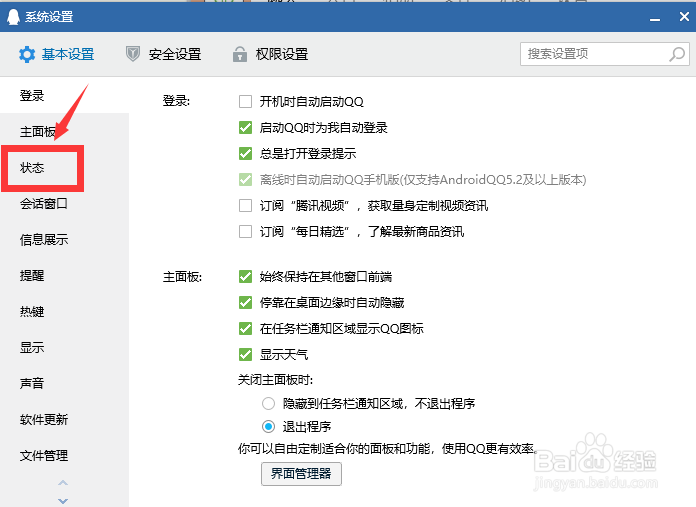Click the 登录: section heading

tap(176, 101)
